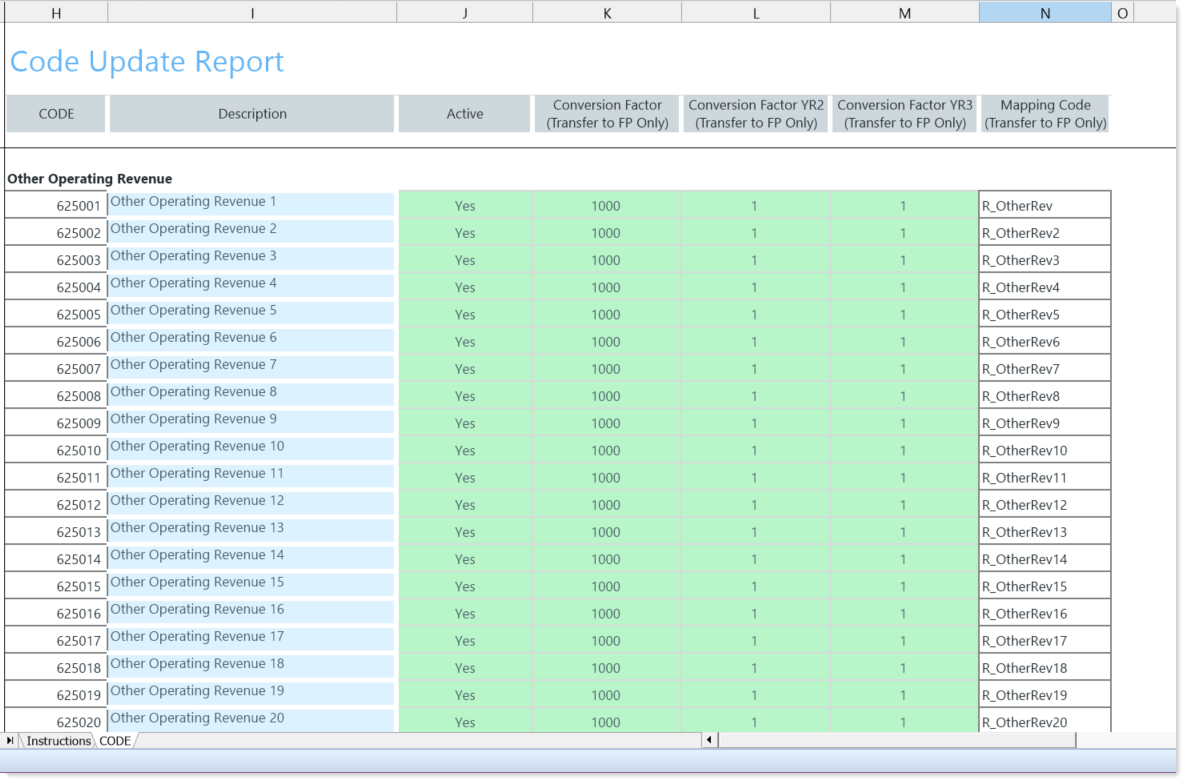Image resolution: width=1186 pixels, height=783 pixels.
Task: Switch to the Instructions sheet tab
Action: pos(57,741)
